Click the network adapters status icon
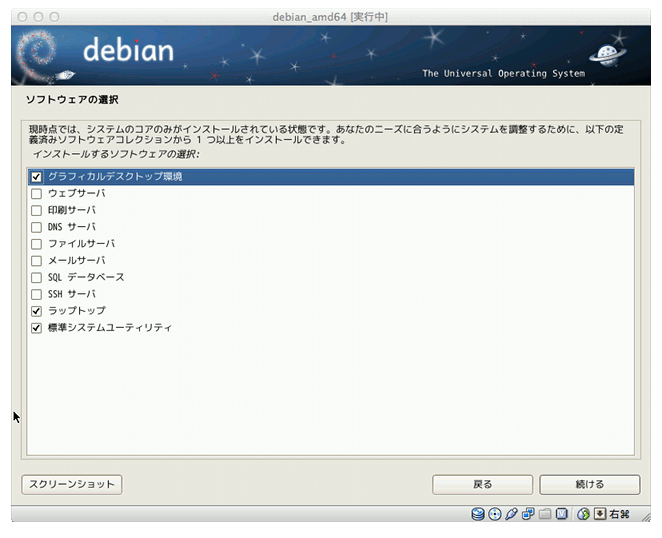The image size is (662, 538). pos(527,514)
